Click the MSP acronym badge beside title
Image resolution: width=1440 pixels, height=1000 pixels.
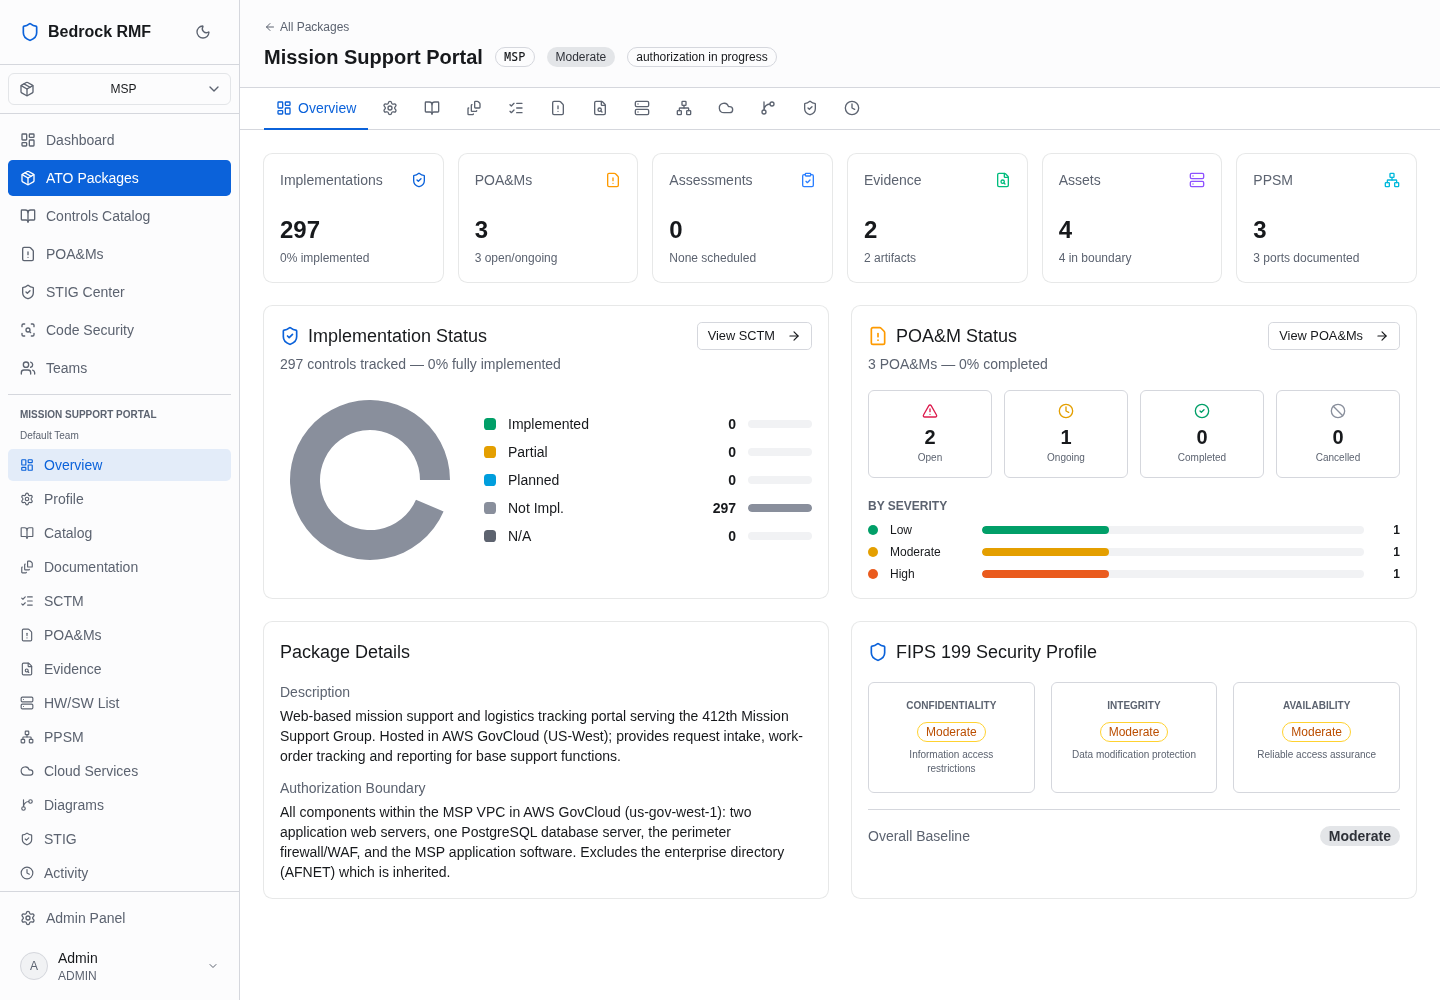point(515,57)
